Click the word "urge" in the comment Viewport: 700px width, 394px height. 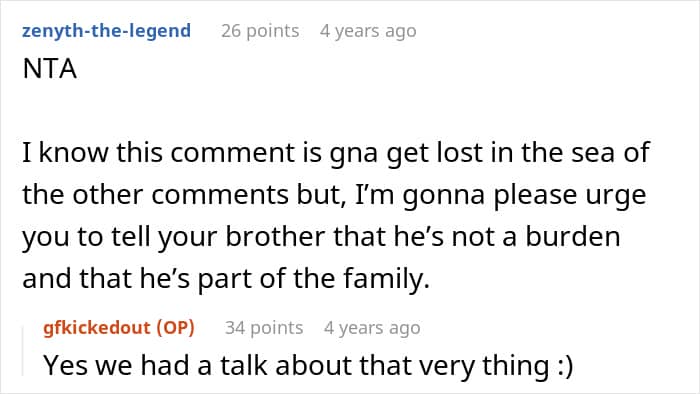(x=617, y=195)
